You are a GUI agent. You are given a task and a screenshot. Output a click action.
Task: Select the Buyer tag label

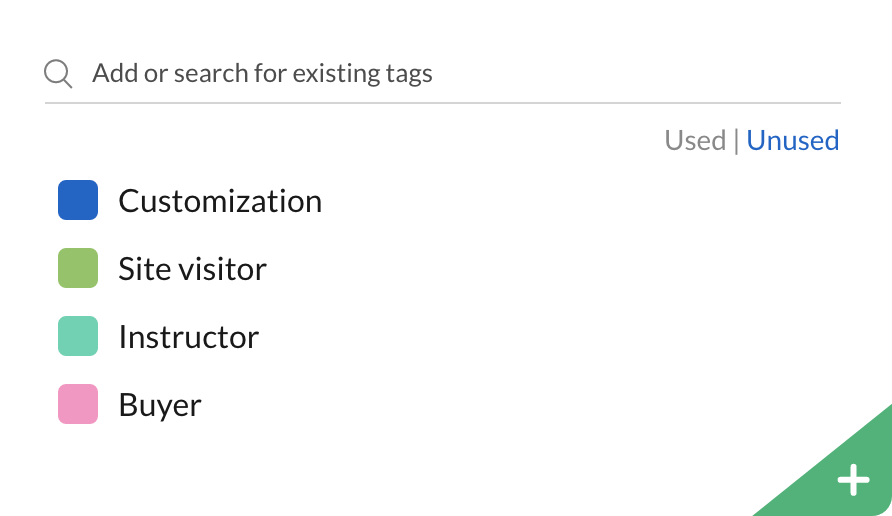160,405
